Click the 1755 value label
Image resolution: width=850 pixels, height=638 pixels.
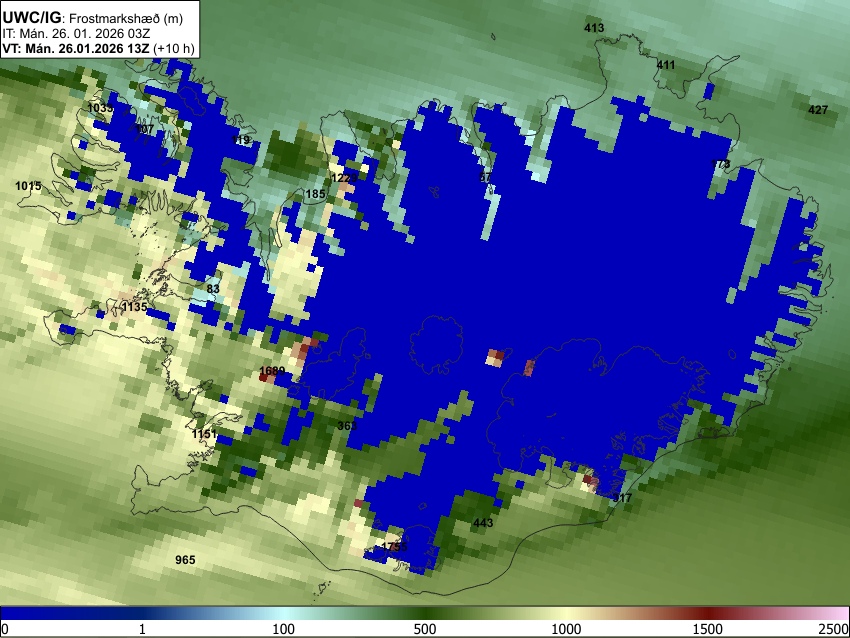tap(394, 546)
